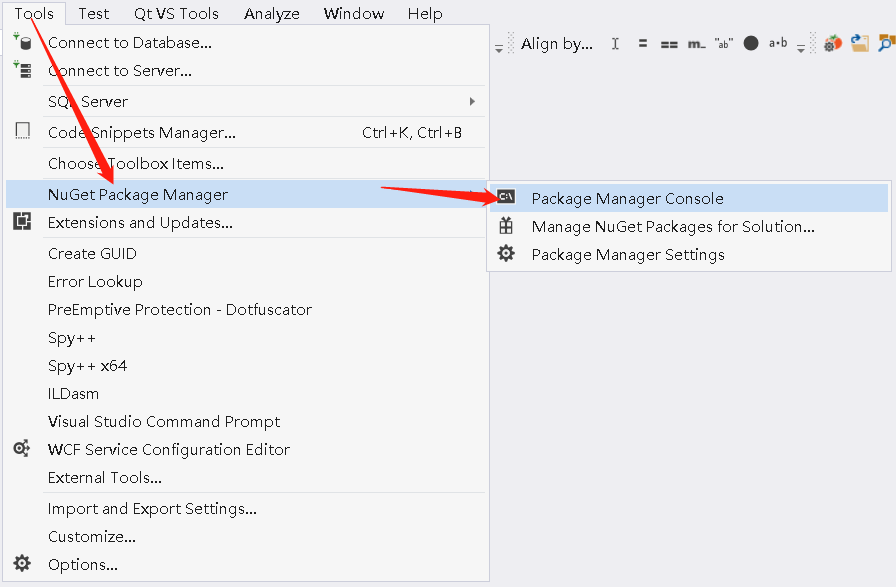Click the Manage NuGet Packages gift icon
896x587 pixels.
(x=506, y=226)
